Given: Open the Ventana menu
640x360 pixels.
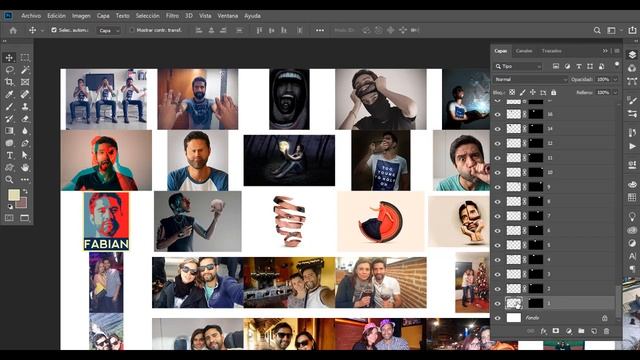Looking at the screenshot, I should 227,16.
